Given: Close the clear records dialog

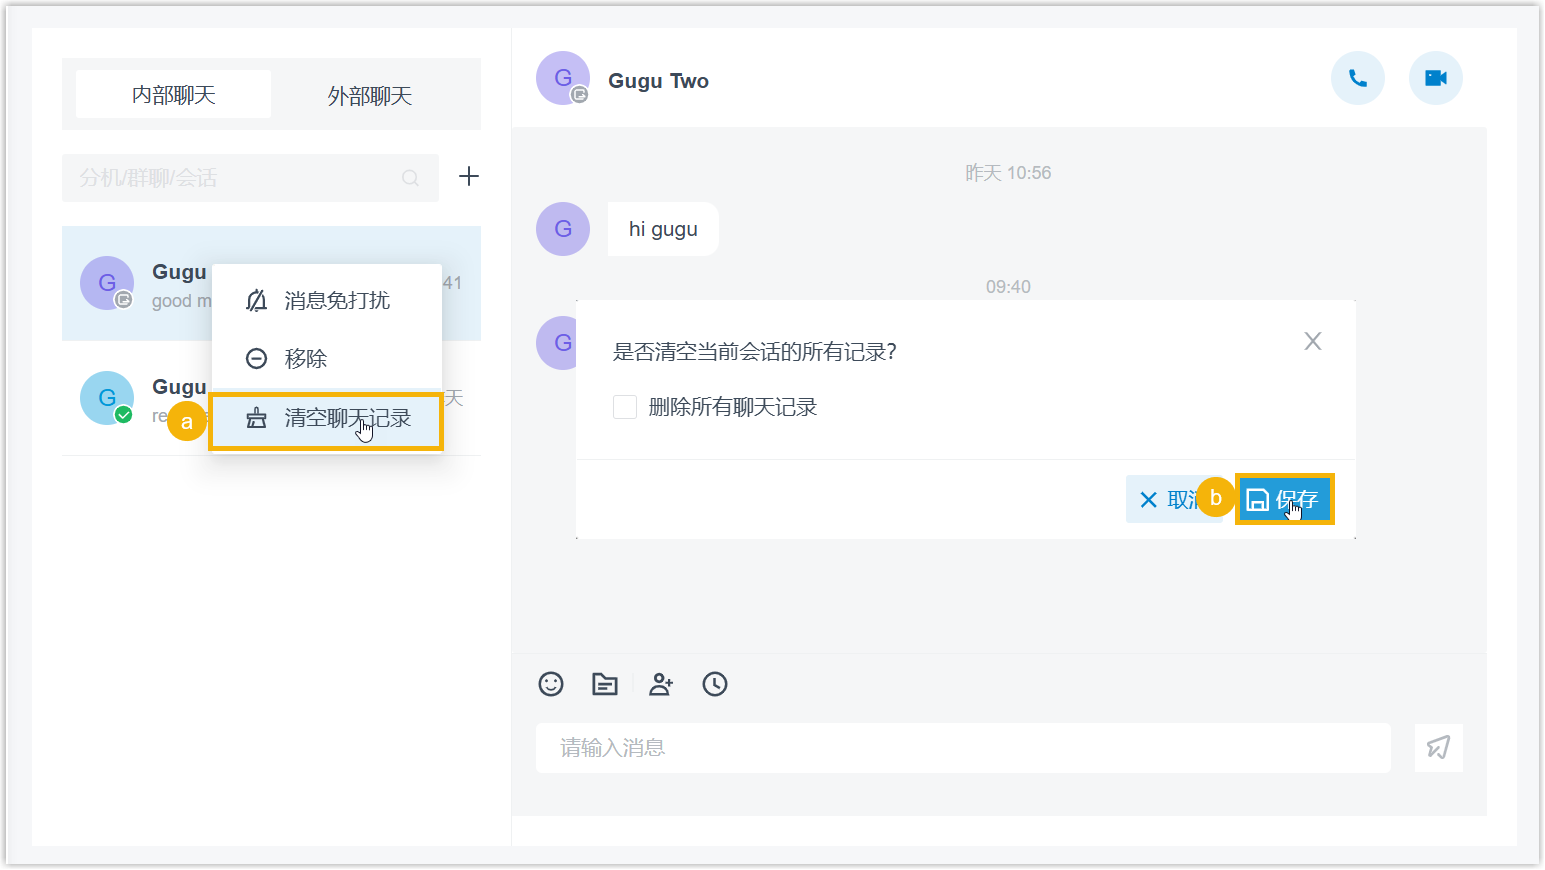Looking at the screenshot, I should coord(1313,341).
